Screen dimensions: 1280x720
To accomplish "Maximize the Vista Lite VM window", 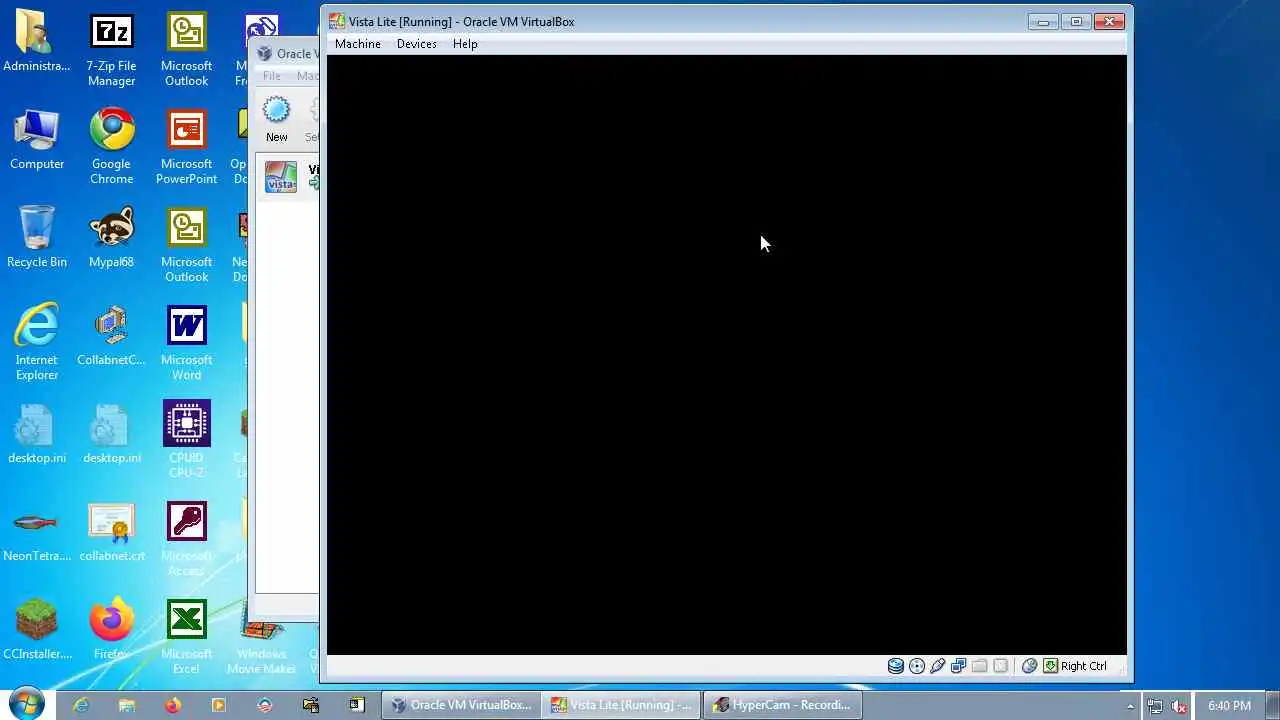I will (1076, 21).
